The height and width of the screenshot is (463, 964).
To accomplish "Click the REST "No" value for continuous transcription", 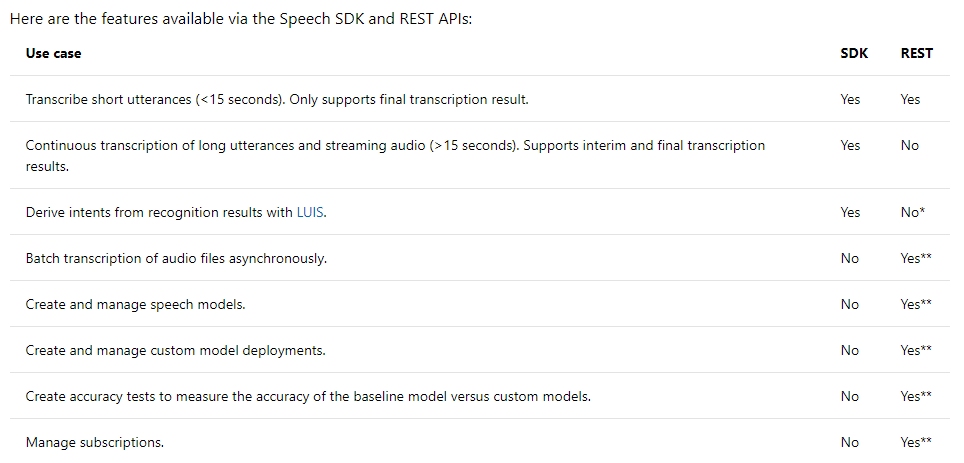I will coord(909,145).
